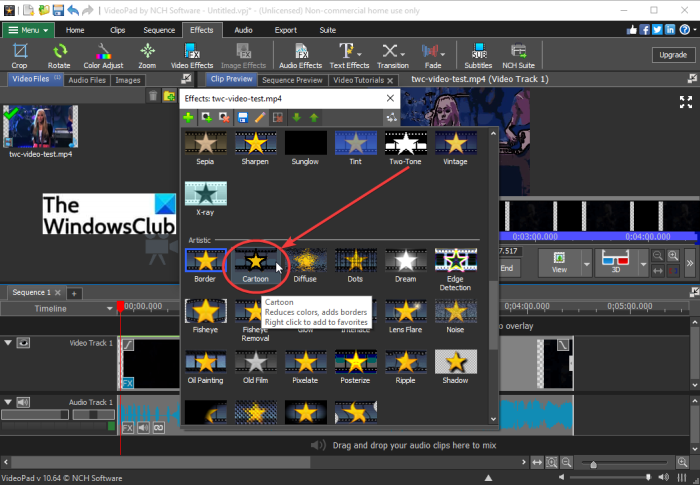Expand the Timeline mode dropdown
This screenshot has height=485, width=700.
(109, 309)
